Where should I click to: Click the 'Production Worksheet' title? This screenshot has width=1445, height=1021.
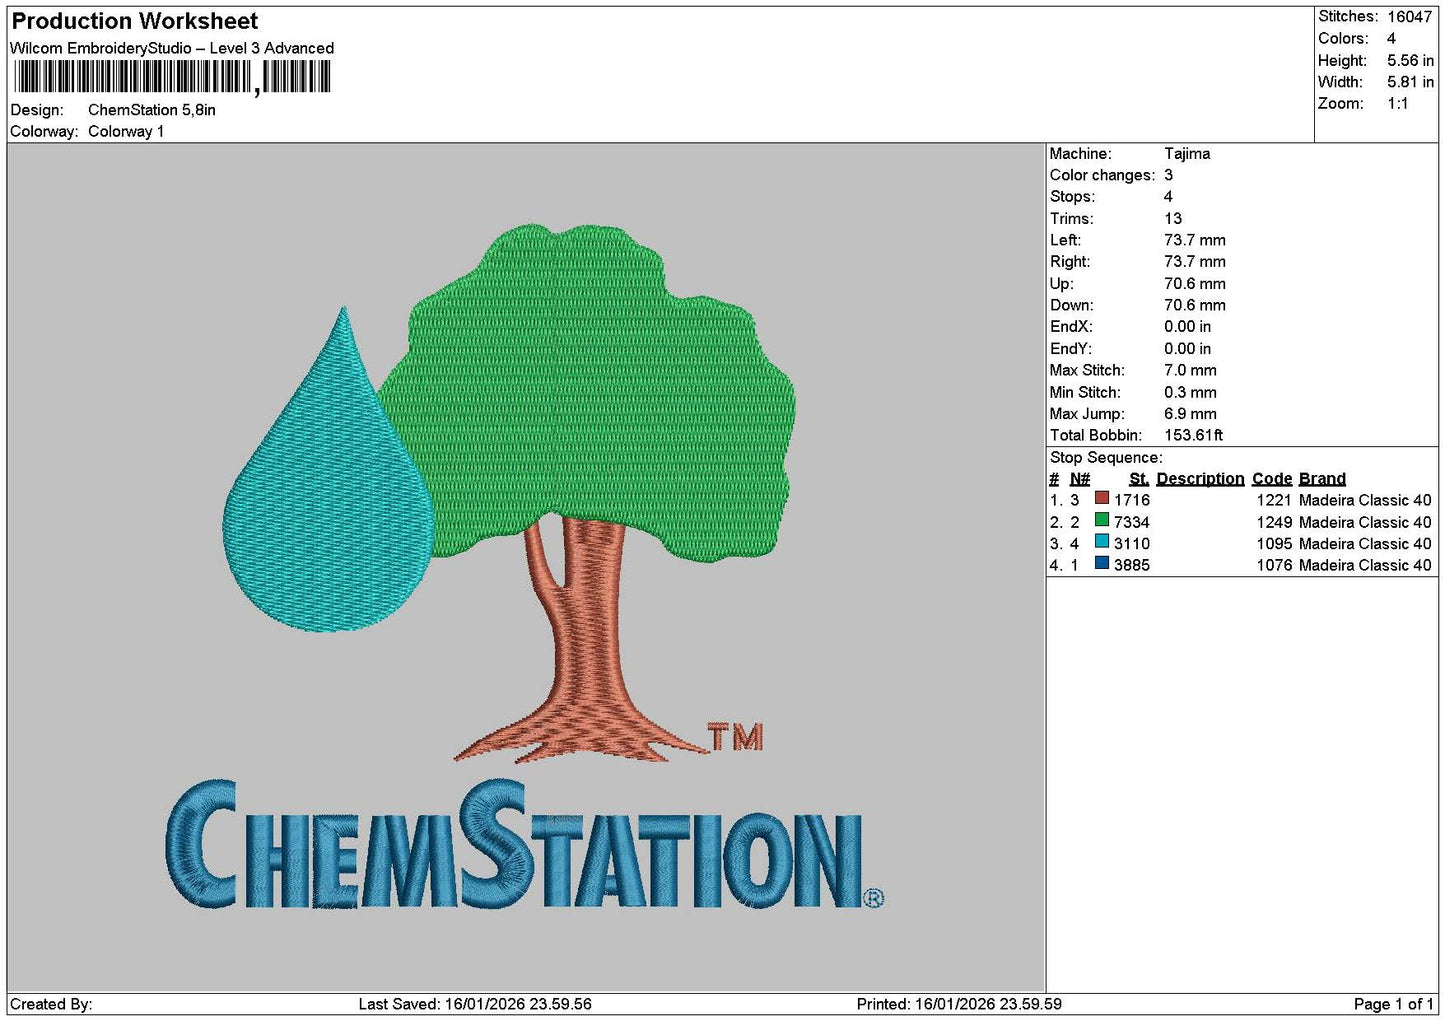pos(135,21)
